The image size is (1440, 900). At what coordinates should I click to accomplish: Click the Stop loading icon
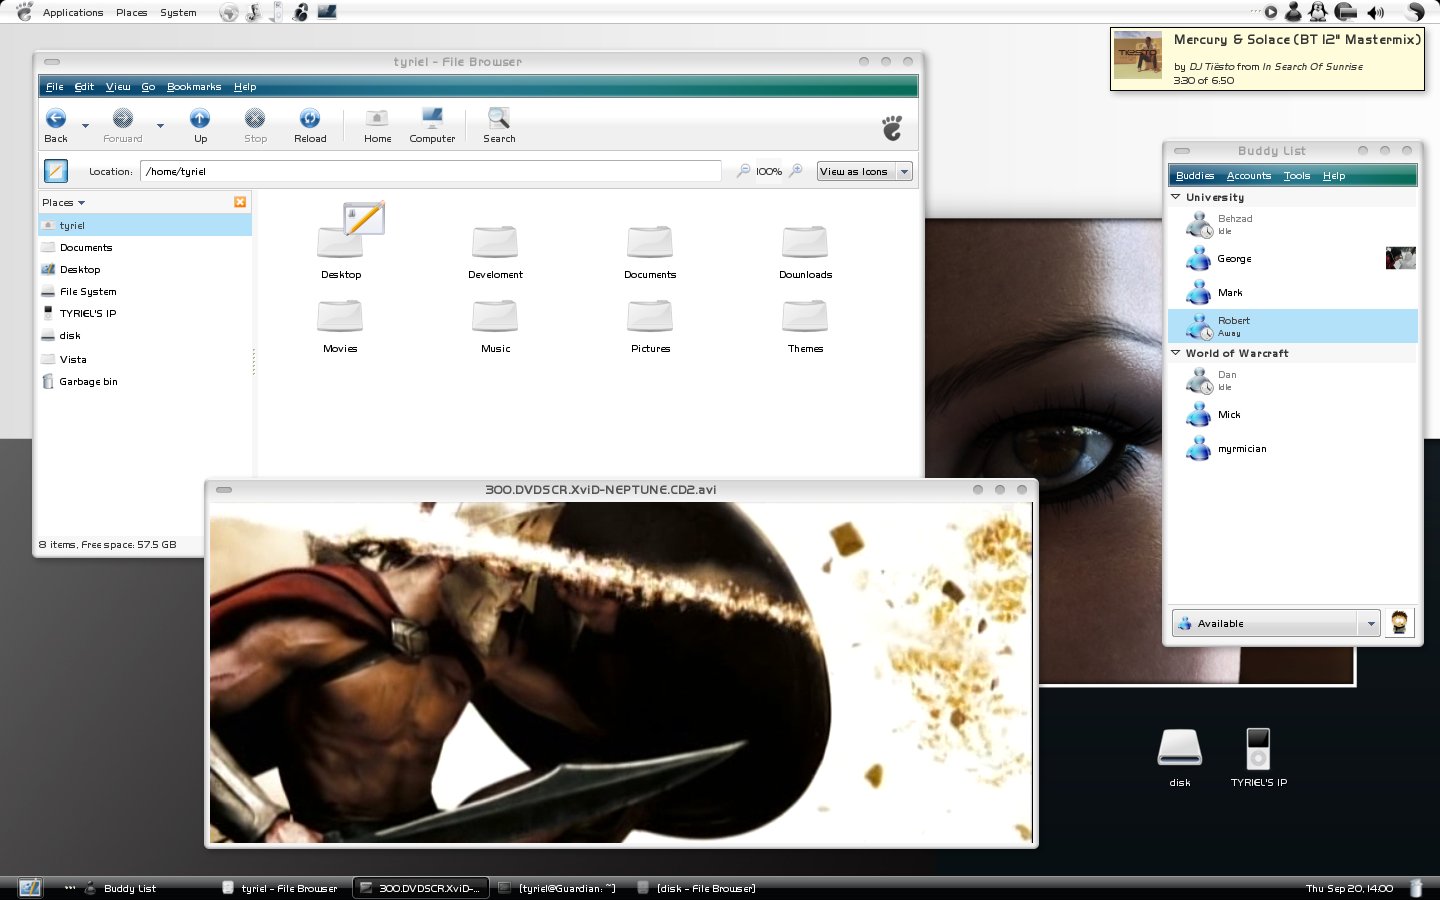point(255,119)
